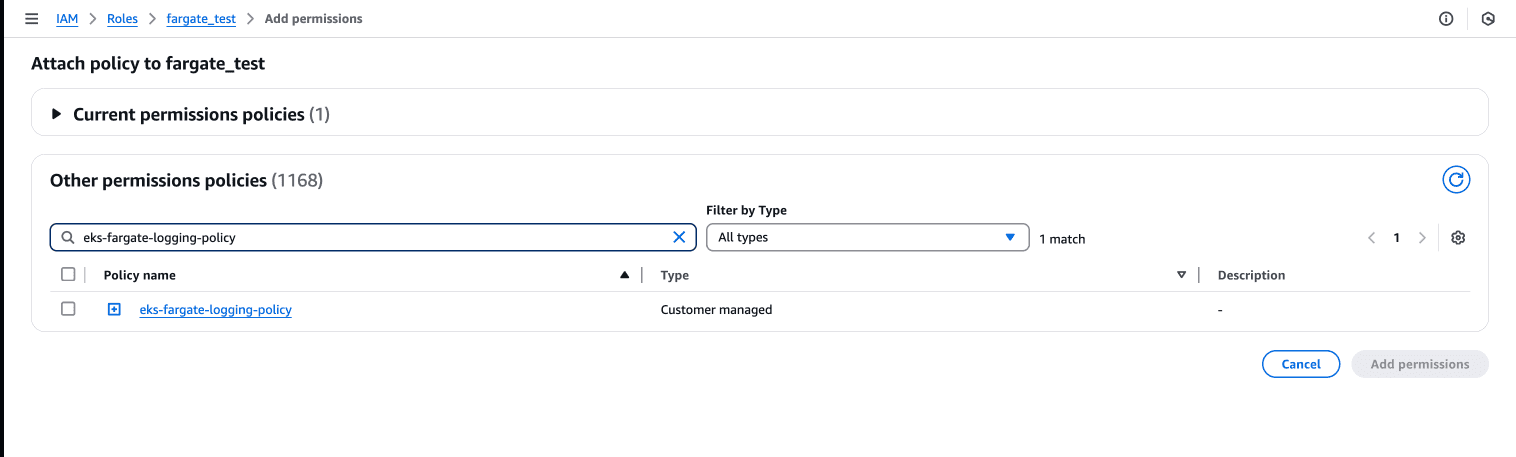Open eks-fargate-logging-policy link
The width and height of the screenshot is (1516, 457).
(x=215, y=310)
